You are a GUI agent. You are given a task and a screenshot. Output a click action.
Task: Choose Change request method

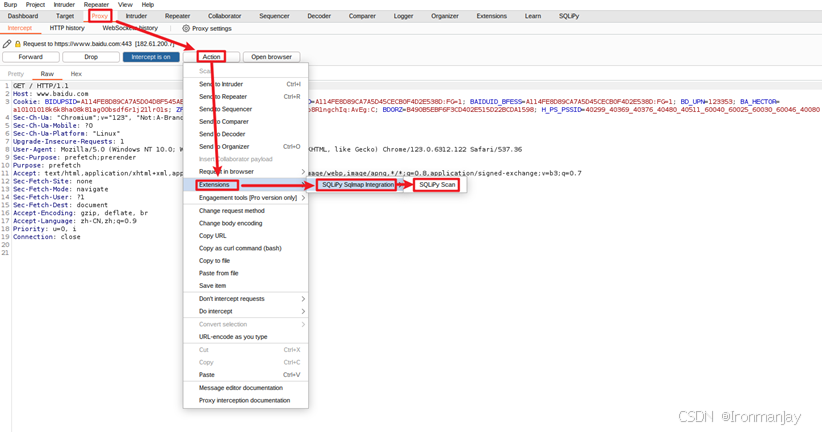point(245,211)
